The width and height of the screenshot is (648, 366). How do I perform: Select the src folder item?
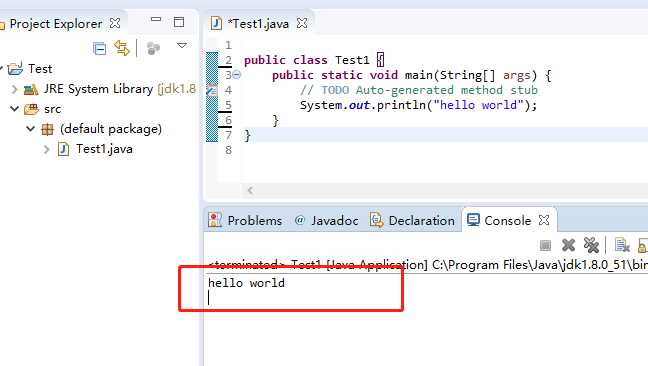(x=52, y=109)
